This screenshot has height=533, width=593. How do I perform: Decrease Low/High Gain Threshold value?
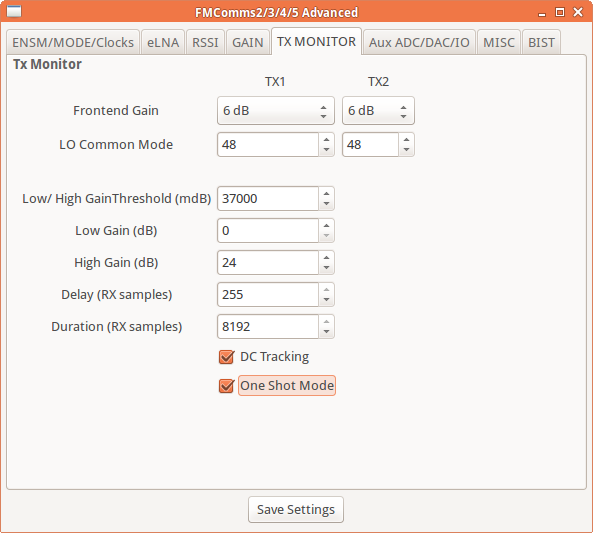pyautogui.click(x=326, y=204)
